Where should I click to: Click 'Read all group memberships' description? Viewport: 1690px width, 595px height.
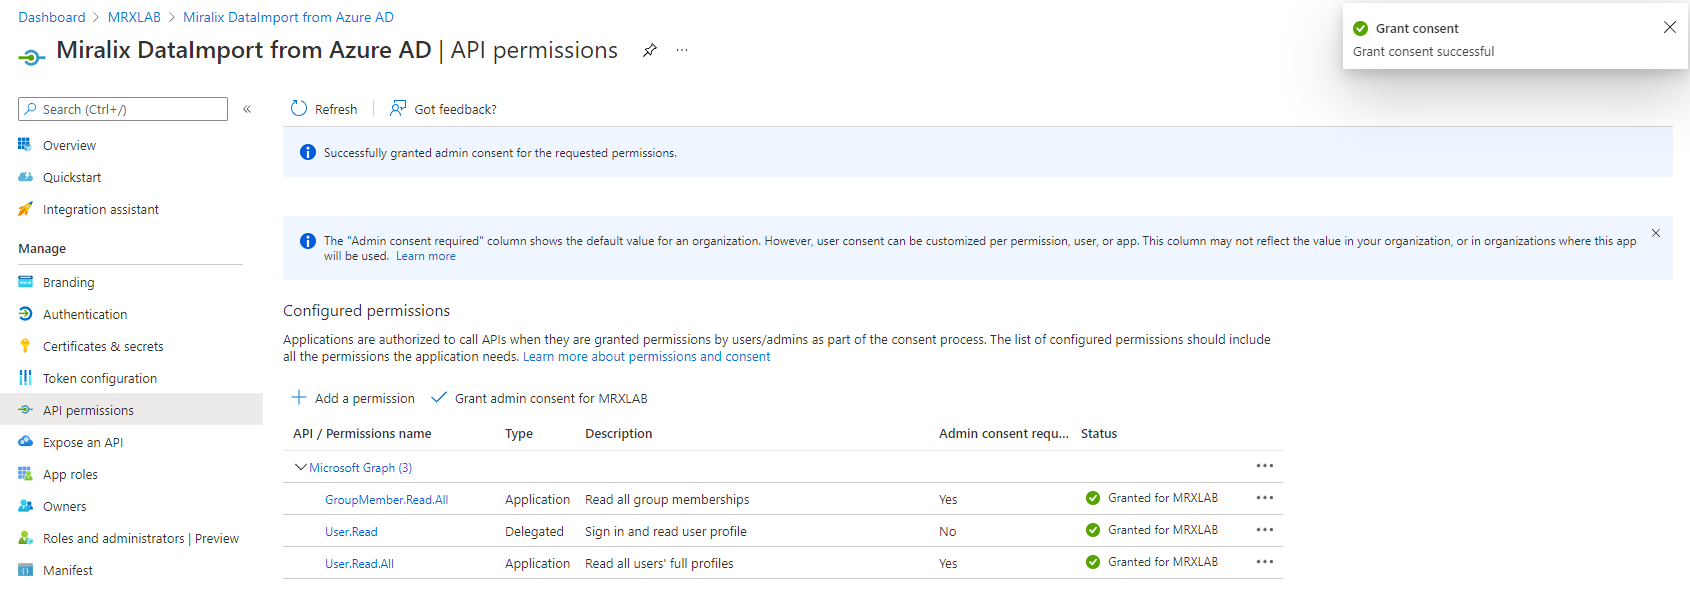tap(667, 500)
